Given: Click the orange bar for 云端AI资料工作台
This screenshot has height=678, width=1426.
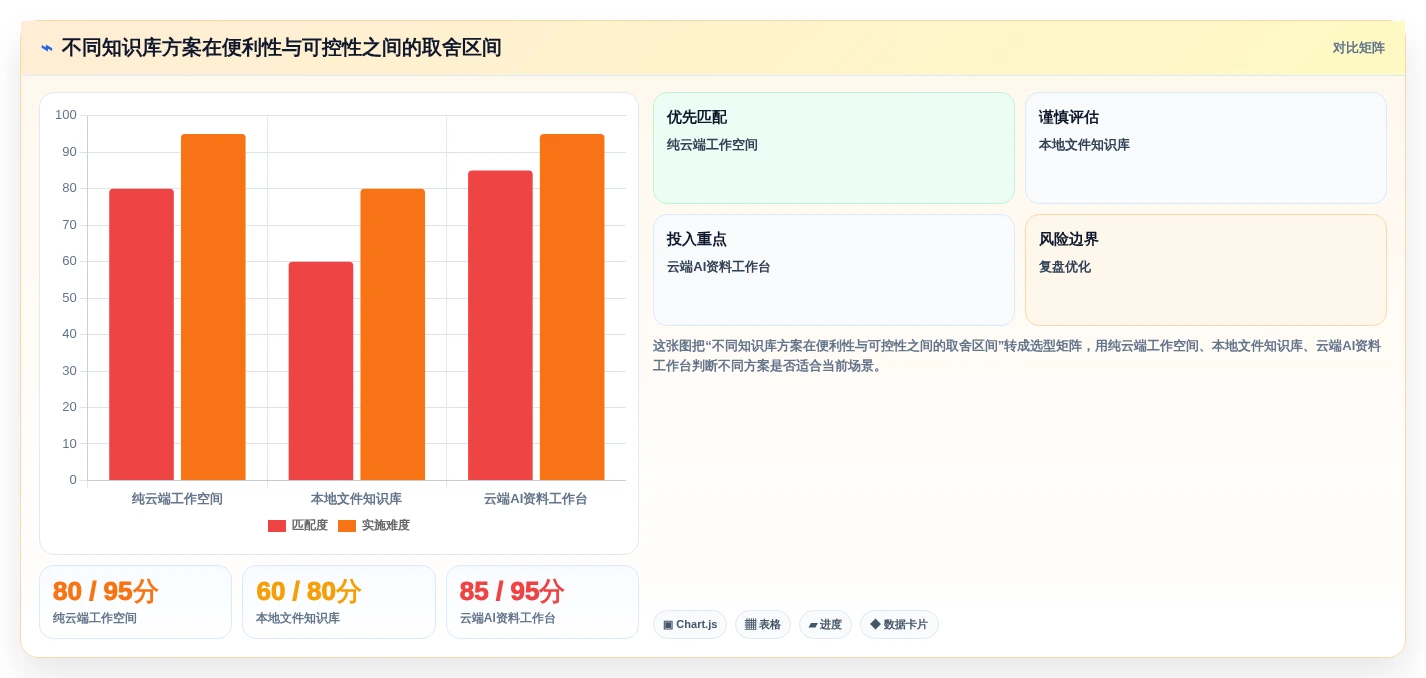Looking at the screenshot, I should (572, 307).
